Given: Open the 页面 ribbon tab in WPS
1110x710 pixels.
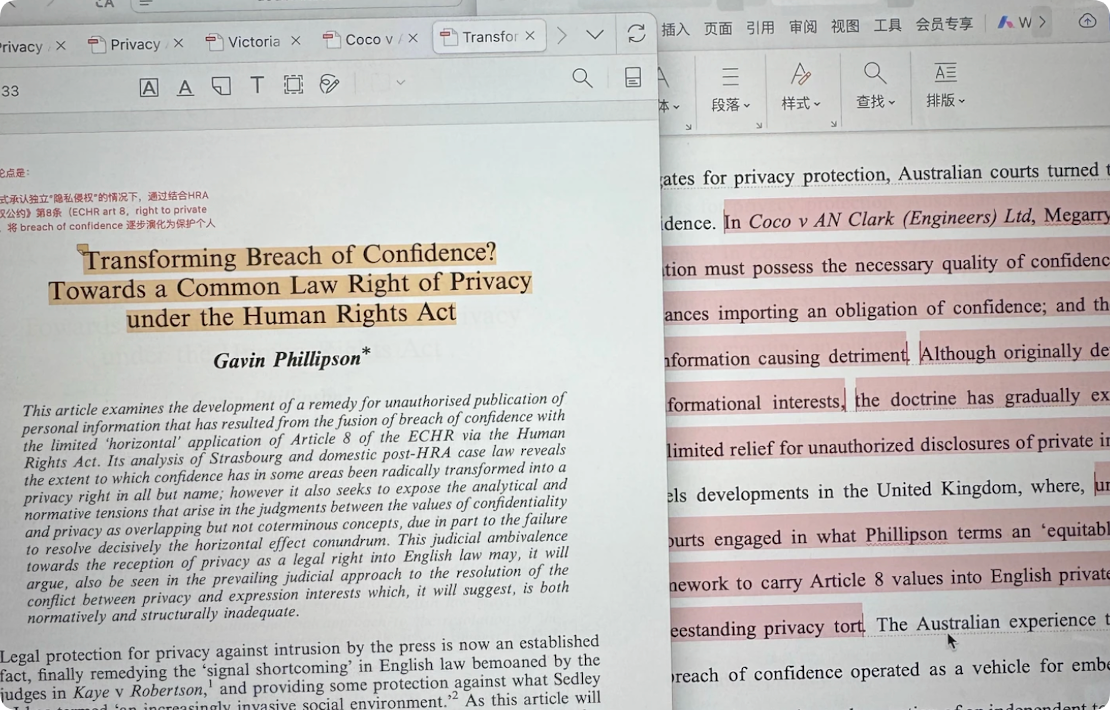Looking at the screenshot, I should coord(718,28).
